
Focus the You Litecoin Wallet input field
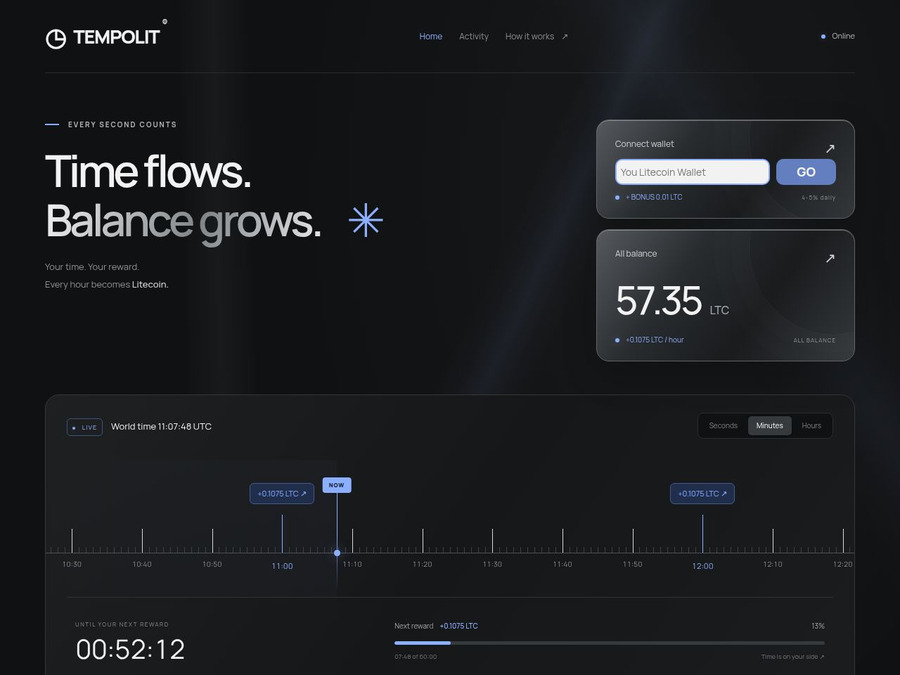692,172
